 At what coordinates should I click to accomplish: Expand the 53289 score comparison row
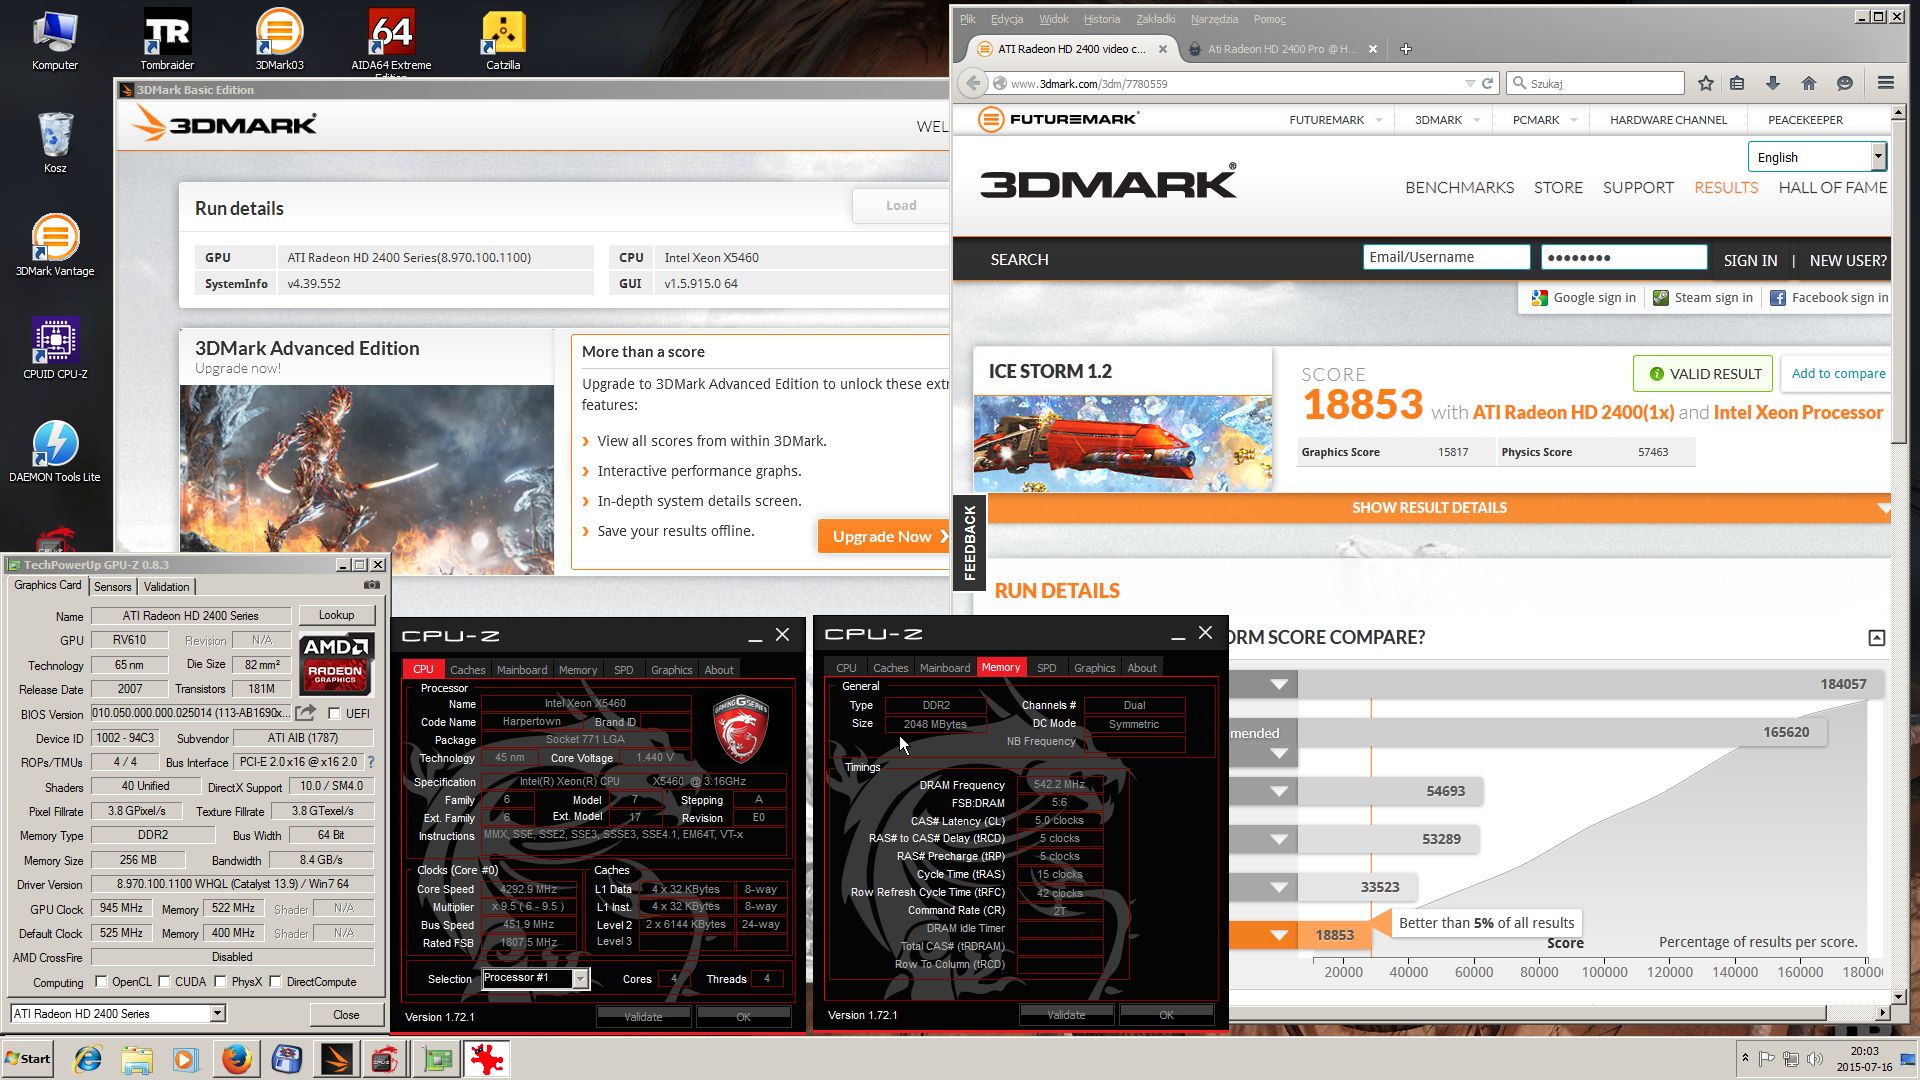[x=1279, y=839]
